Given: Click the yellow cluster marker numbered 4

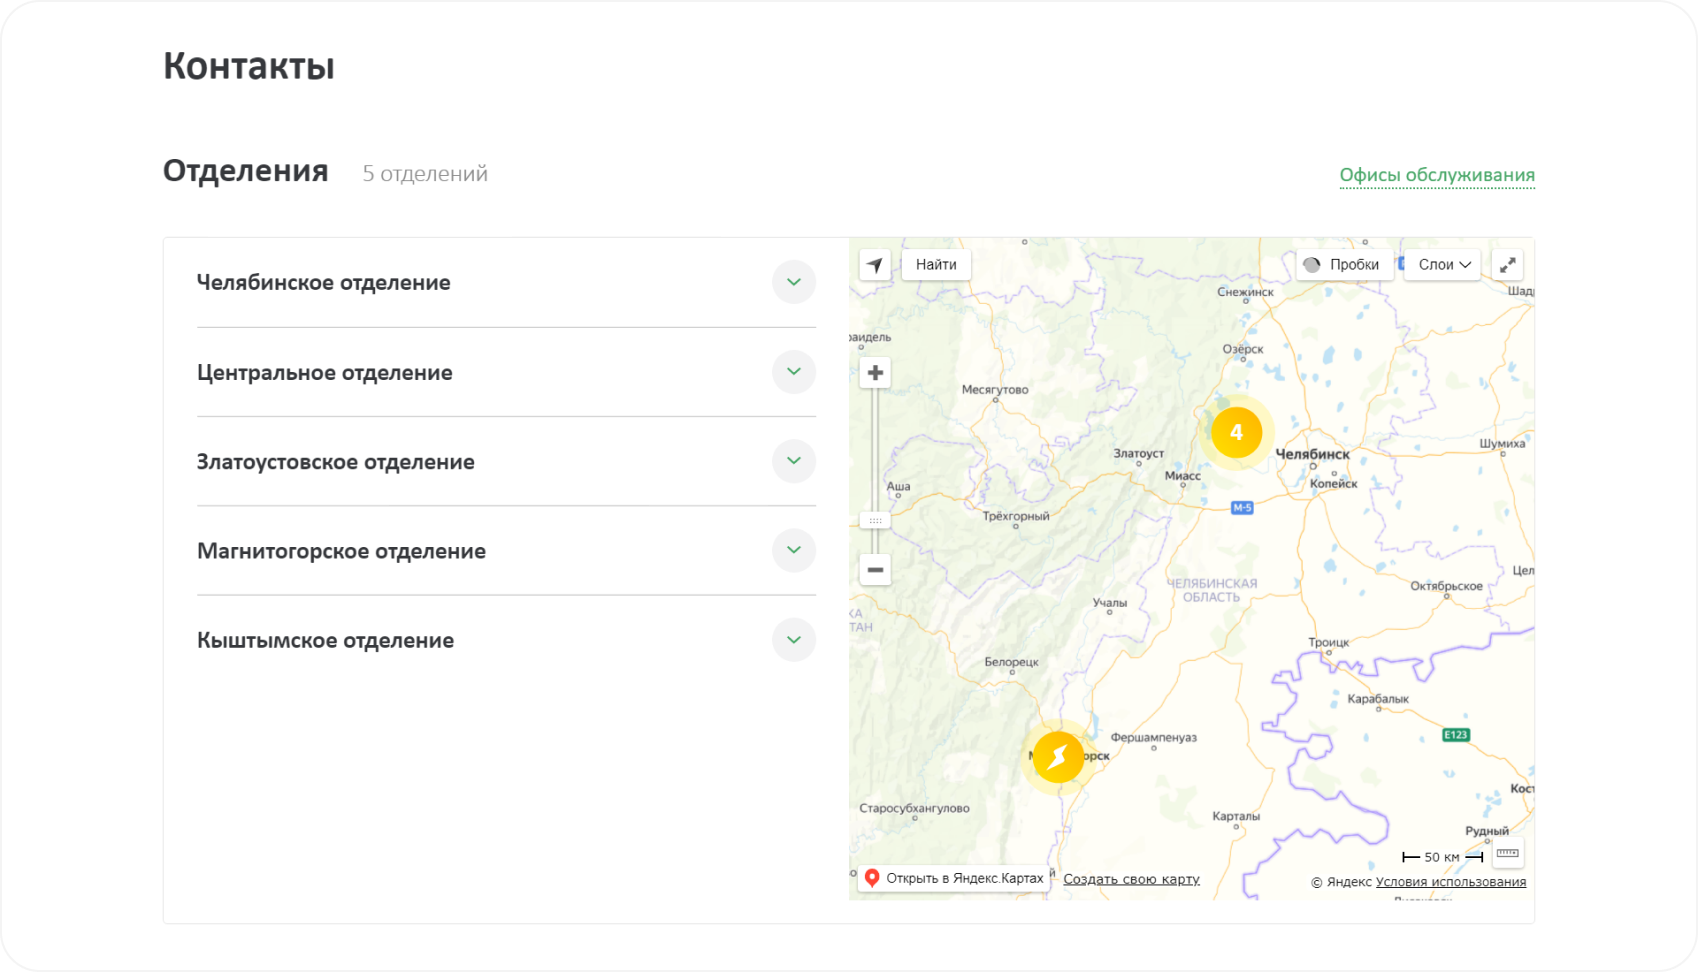Looking at the screenshot, I should pyautogui.click(x=1236, y=433).
